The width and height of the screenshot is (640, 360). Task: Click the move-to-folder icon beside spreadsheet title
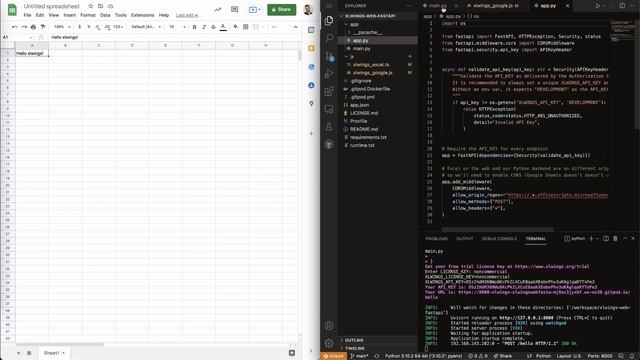(100, 6)
